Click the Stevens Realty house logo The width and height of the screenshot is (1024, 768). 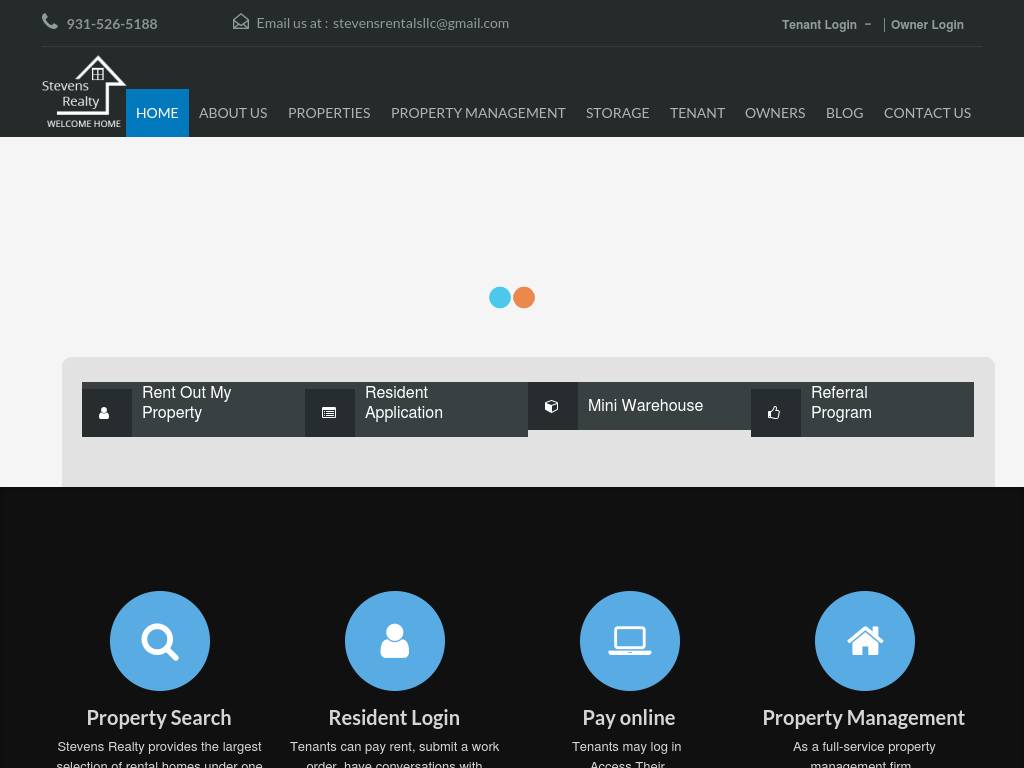coord(84,93)
